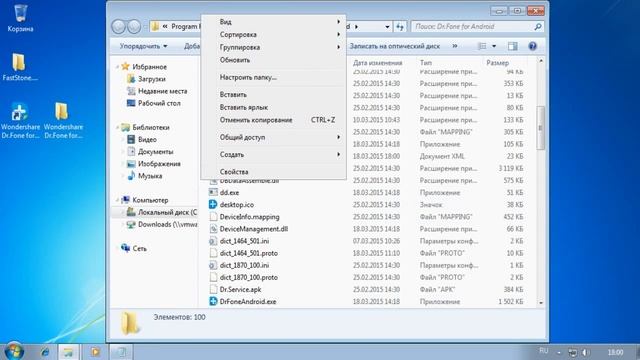Click the dict_1464_501.ini file icon
The width and height of the screenshot is (640, 360).
(x=213, y=241)
